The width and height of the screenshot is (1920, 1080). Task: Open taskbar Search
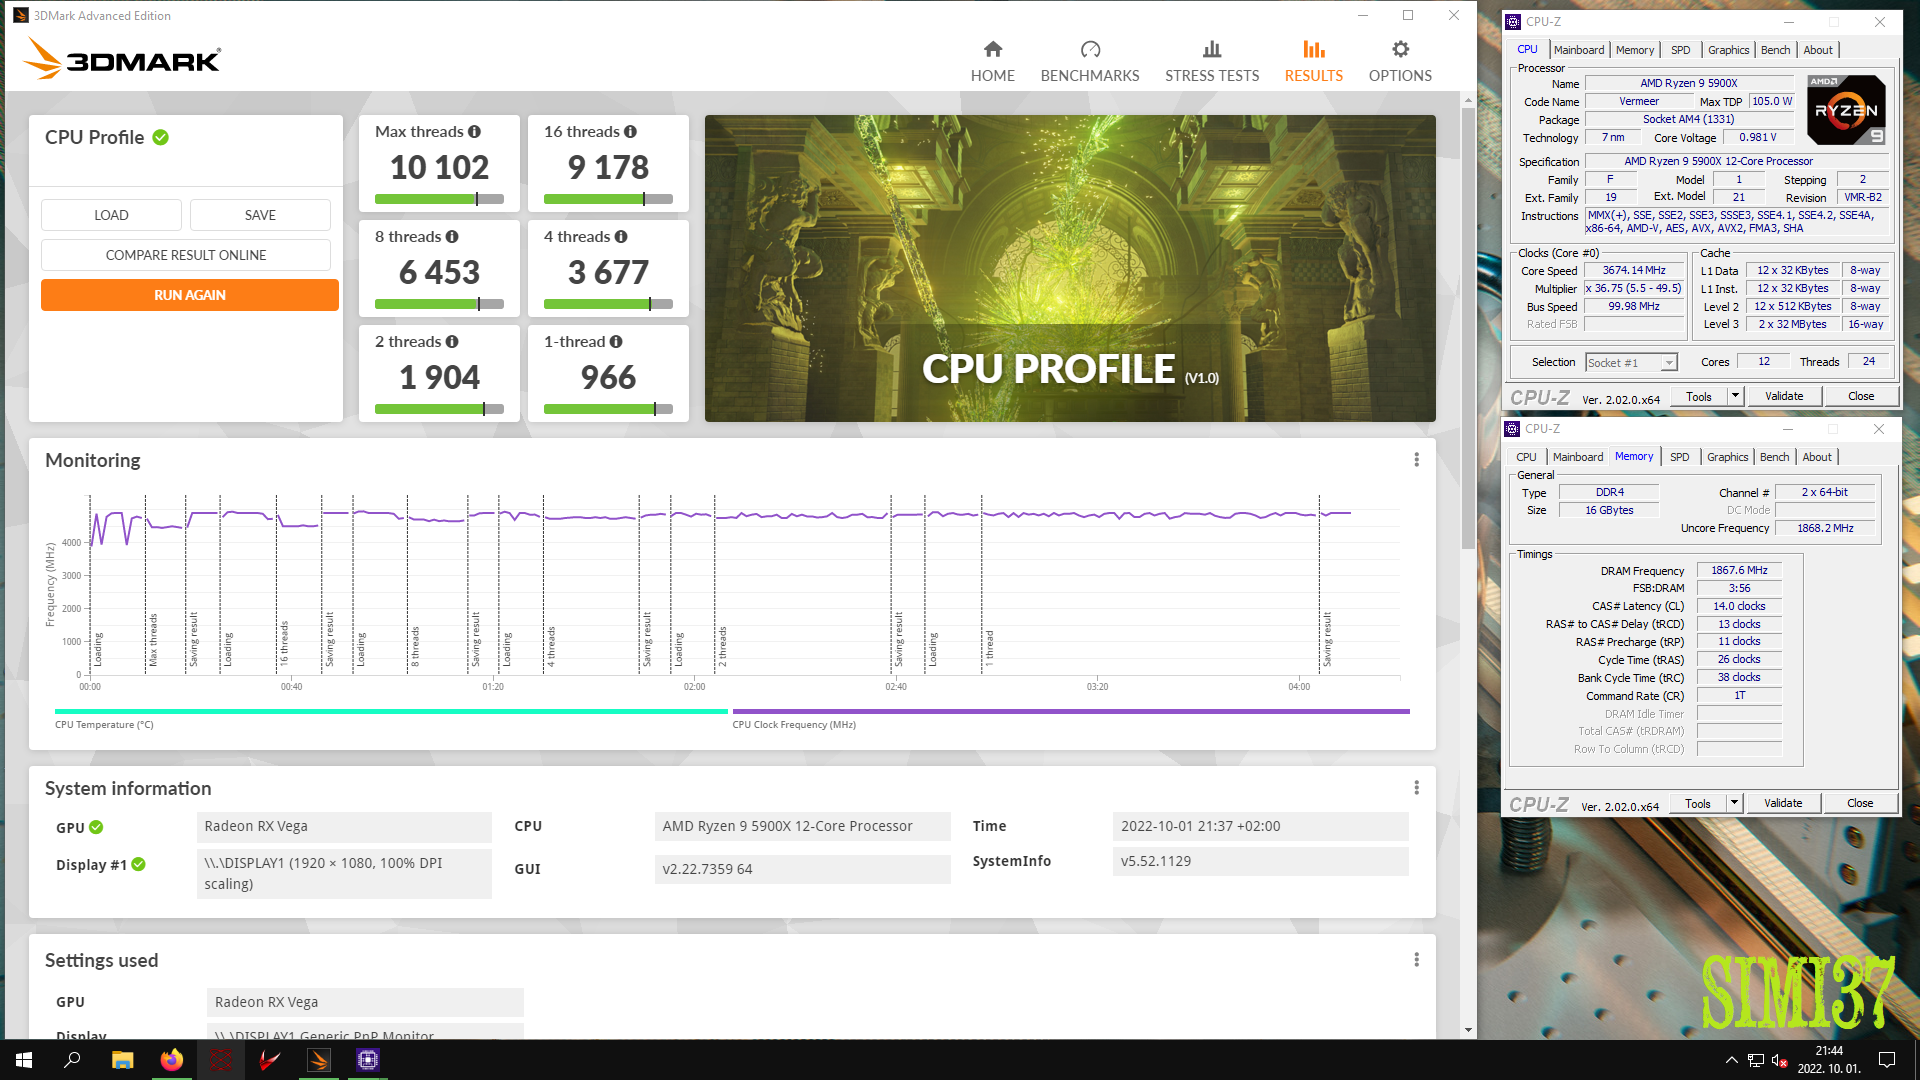72,1060
